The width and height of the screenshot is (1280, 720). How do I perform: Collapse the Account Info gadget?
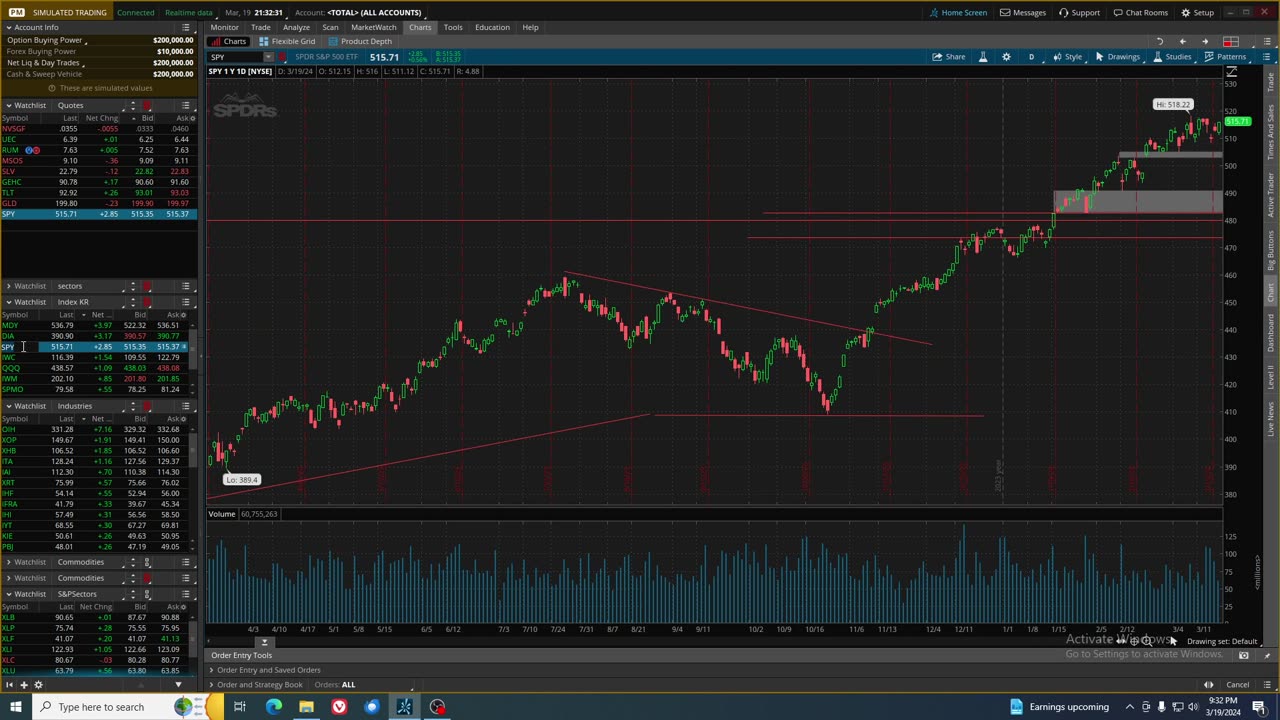[x=8, y=27]
